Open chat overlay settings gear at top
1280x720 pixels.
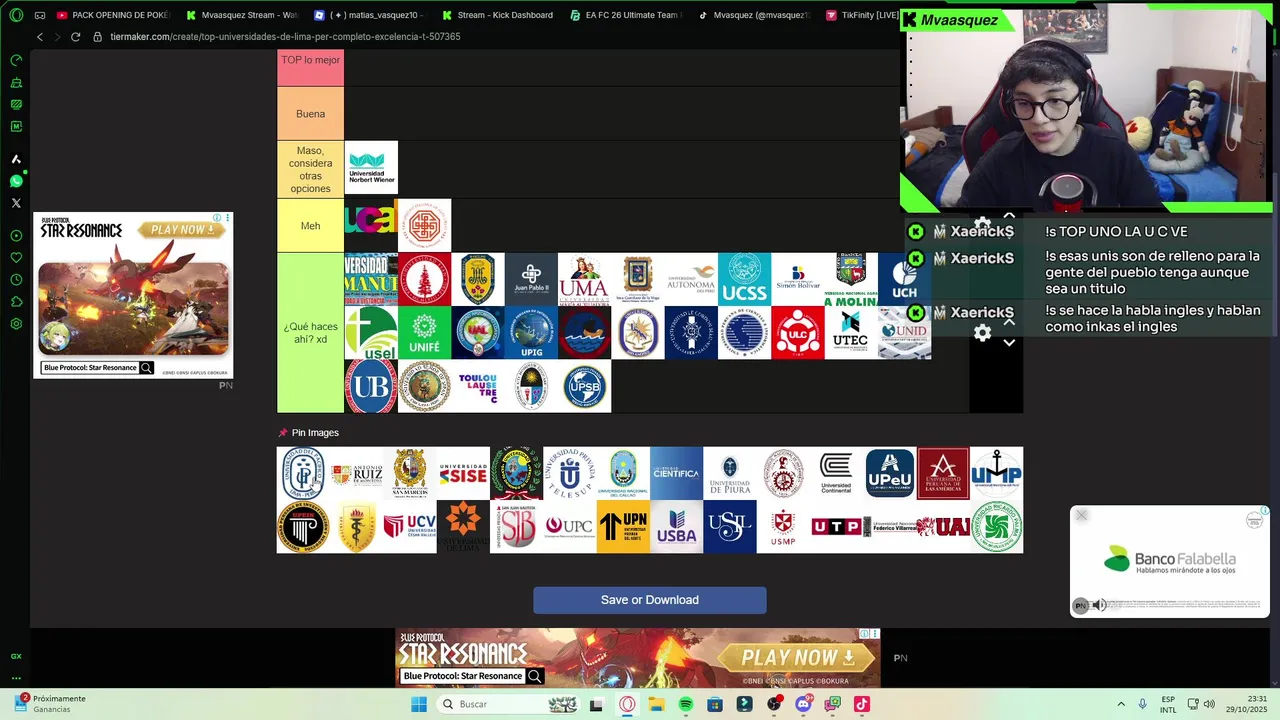click(983, 225)
